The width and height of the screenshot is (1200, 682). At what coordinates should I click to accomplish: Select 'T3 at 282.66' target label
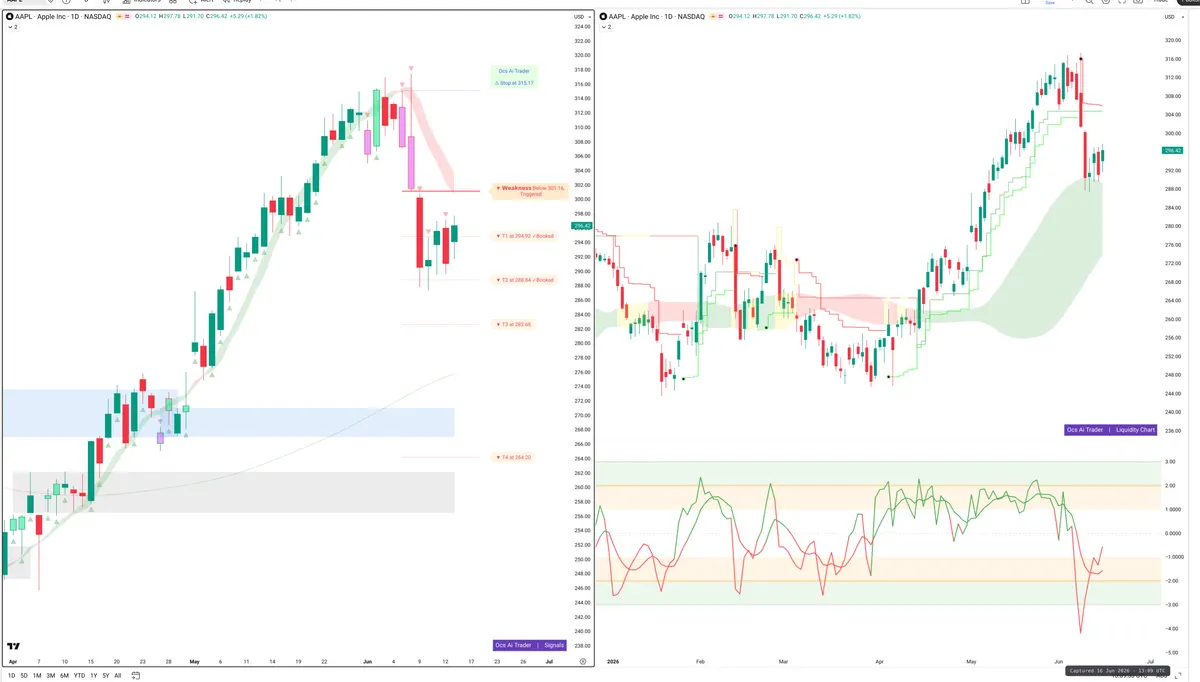coord(514,324)
